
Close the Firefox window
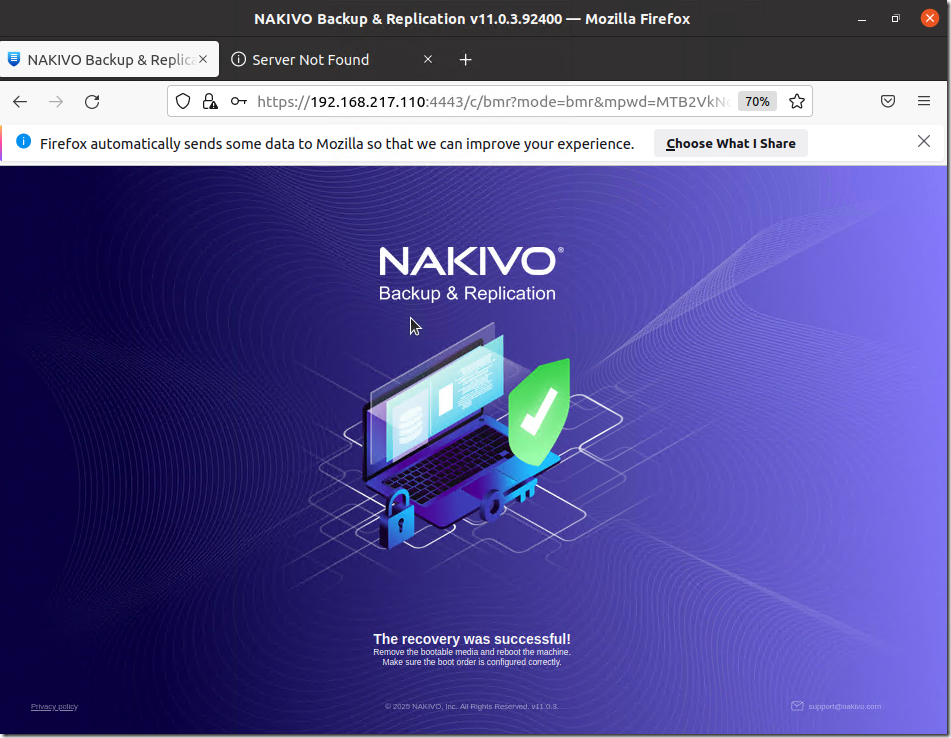pyautogui.click(x=929, y=18)
